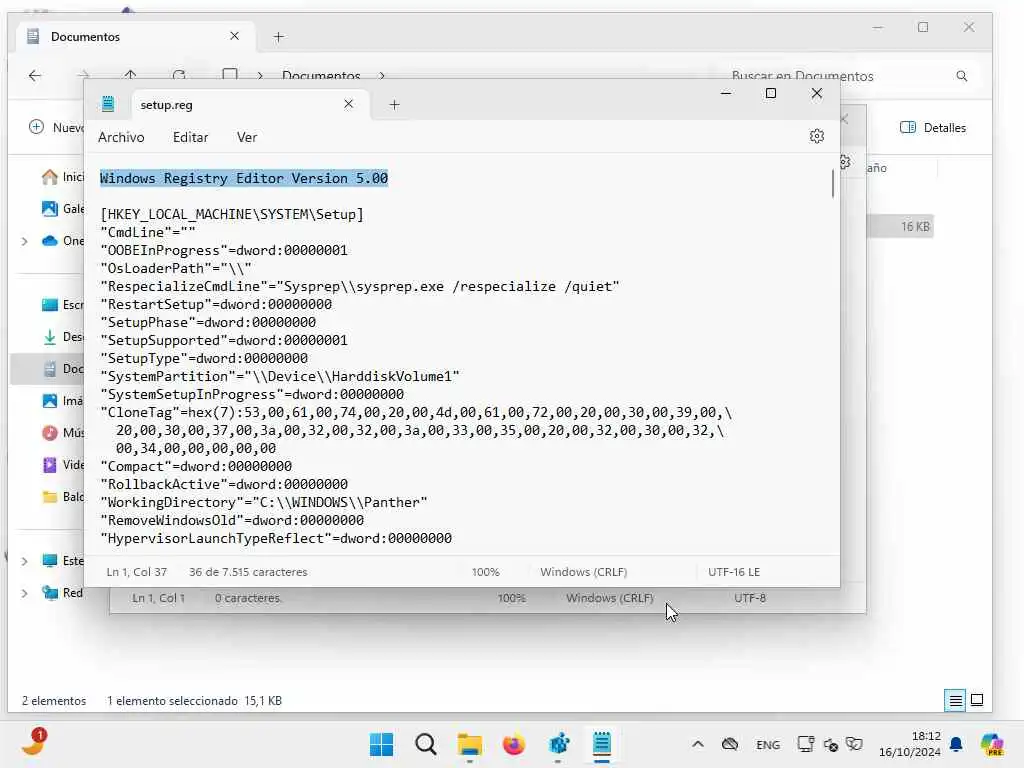Open Imágenes in the navigation pane
Viewport: 1024px width, 768px height.
63,401
